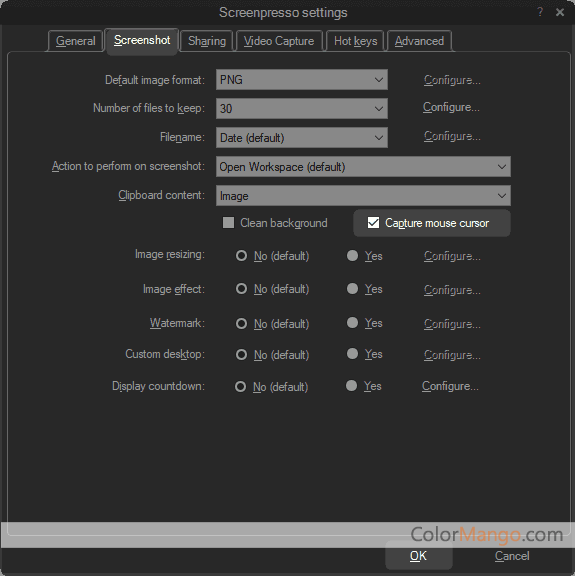This screenshot has width=575, height=576.
Task: Close the Screenpresso settings dialog
Action: tap(560, 12)
